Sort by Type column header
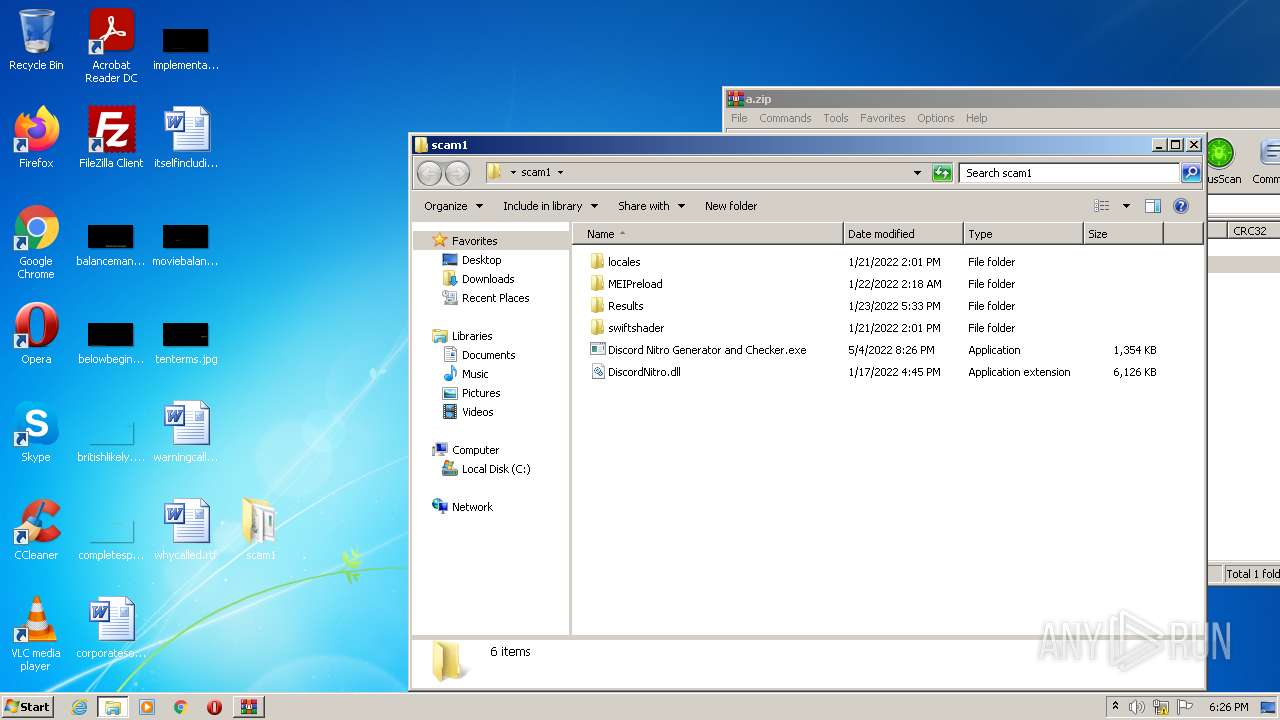Screen dimensions: 1280x720 pos(1023,234)
